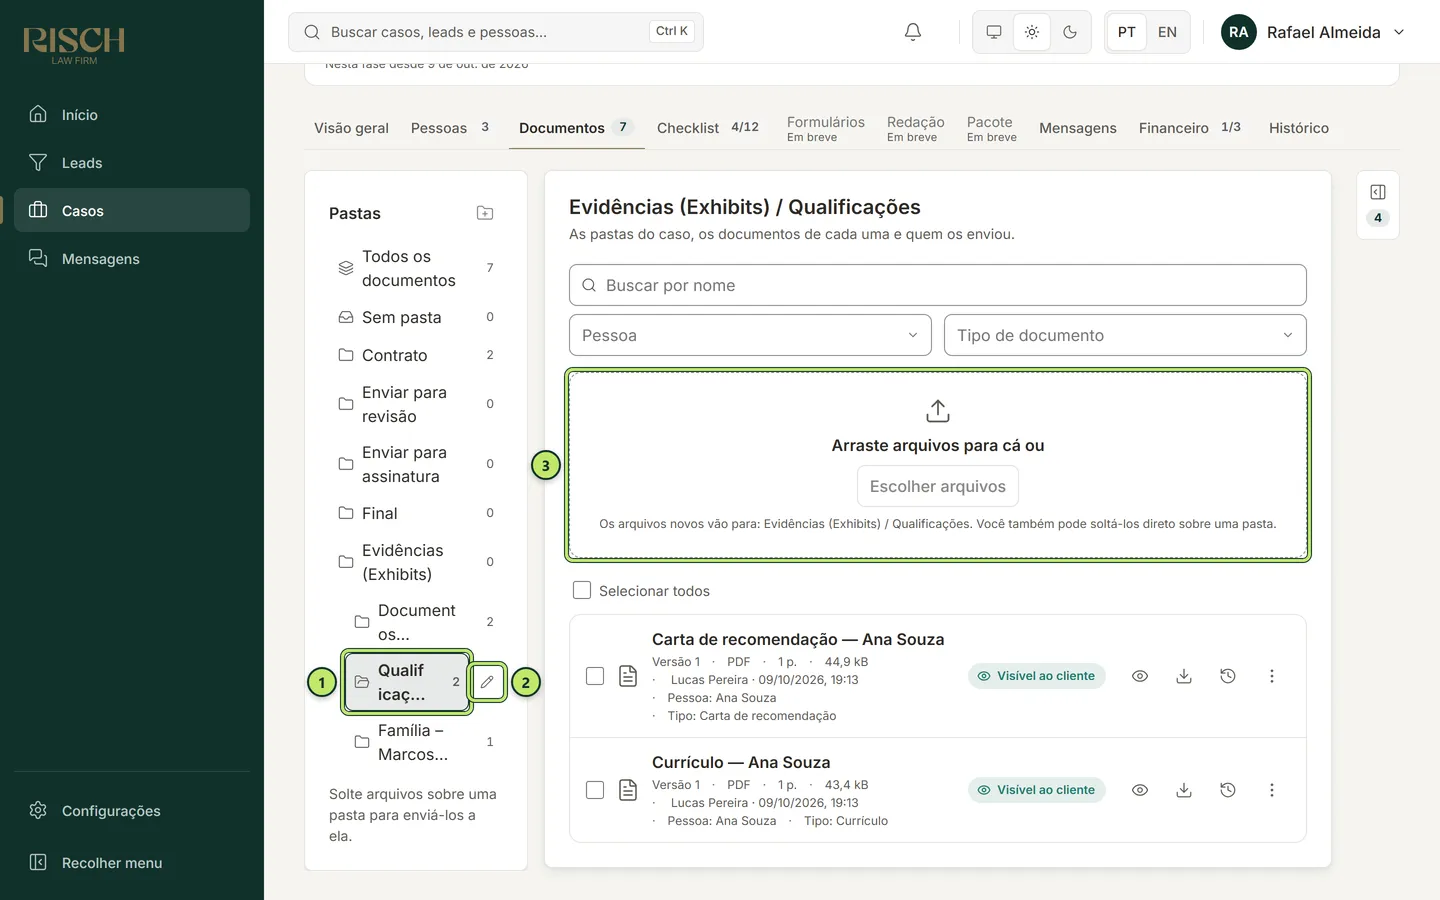1440x900 pixels.
Task: Switch to Visão geral tab
Action: pyautogui.click(x=351, y=128)
